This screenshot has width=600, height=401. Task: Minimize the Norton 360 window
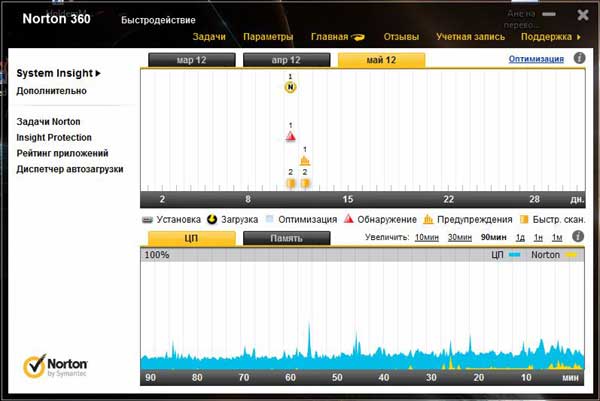[549, 14]
